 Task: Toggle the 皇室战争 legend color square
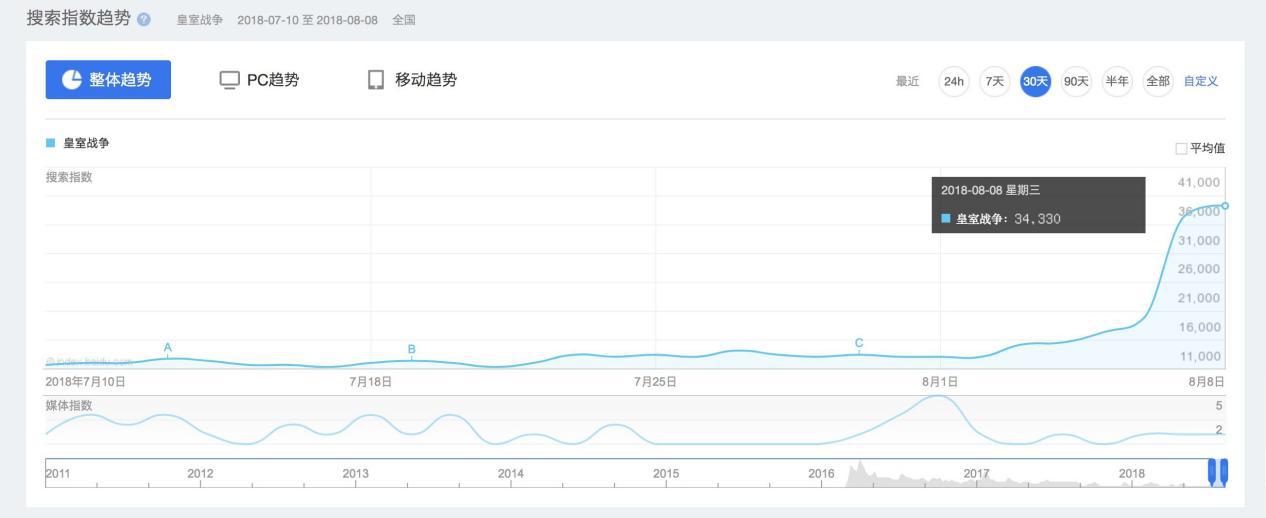point(50,143)
